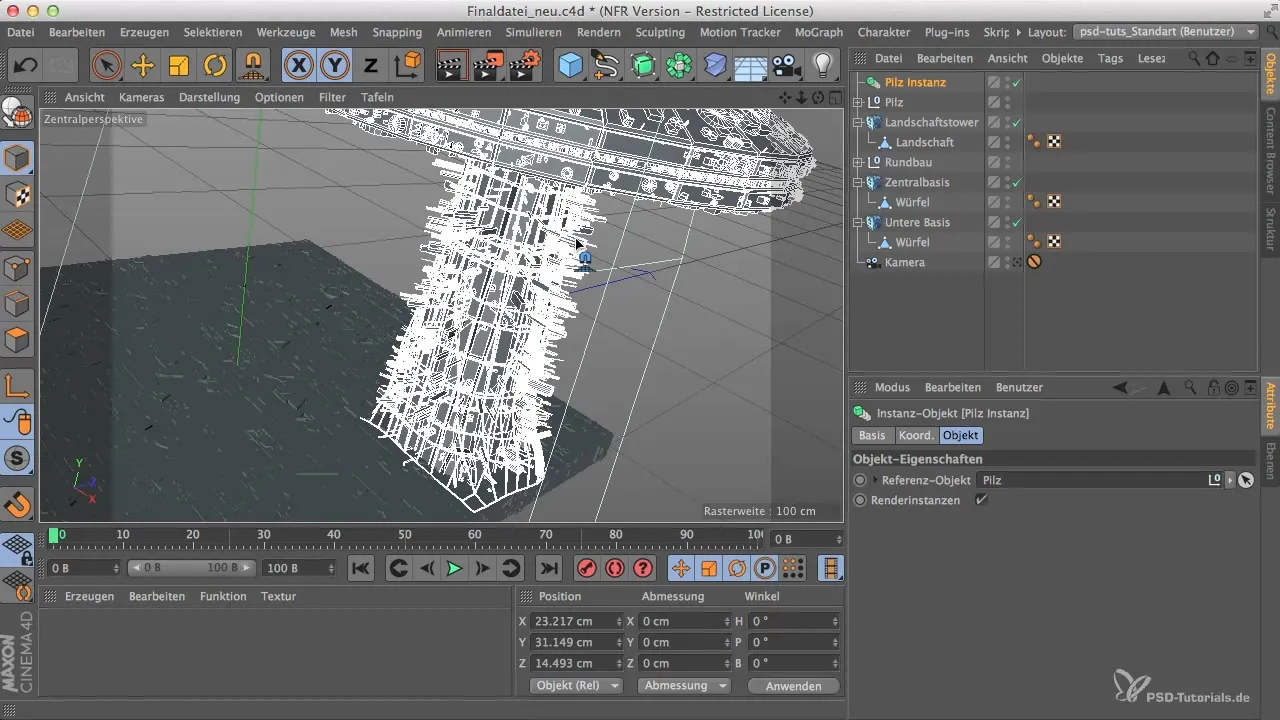Viewport: 1280px width, 720px height.
Task: Switch to the Koord. tab
Action: click(x=916, y=436)
